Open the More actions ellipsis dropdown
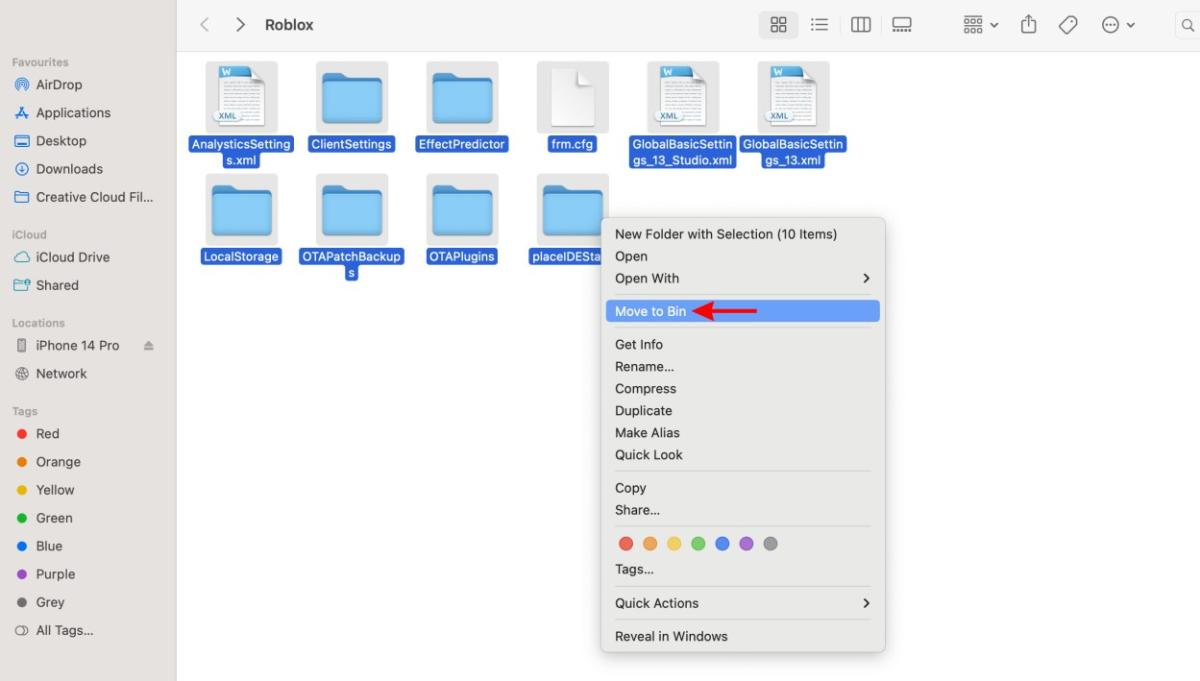Viewport: 1200px width, 681px height. pos(1118,25)
